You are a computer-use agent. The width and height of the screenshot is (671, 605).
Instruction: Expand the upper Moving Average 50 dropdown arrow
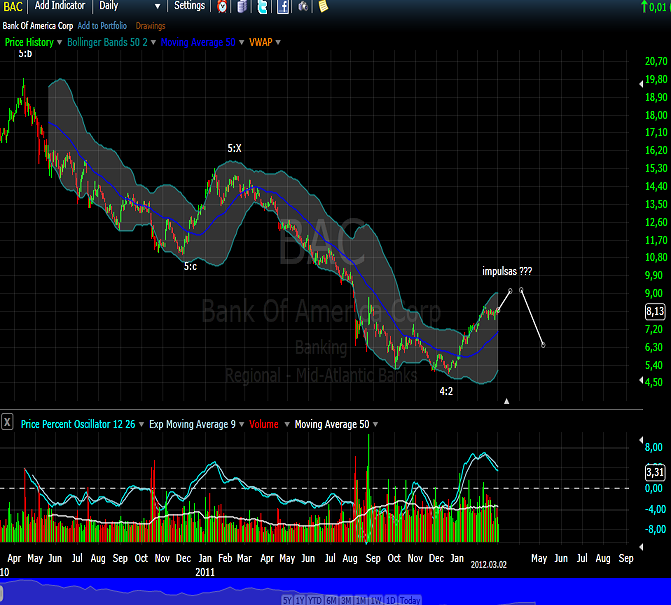(x=241, y=42)
